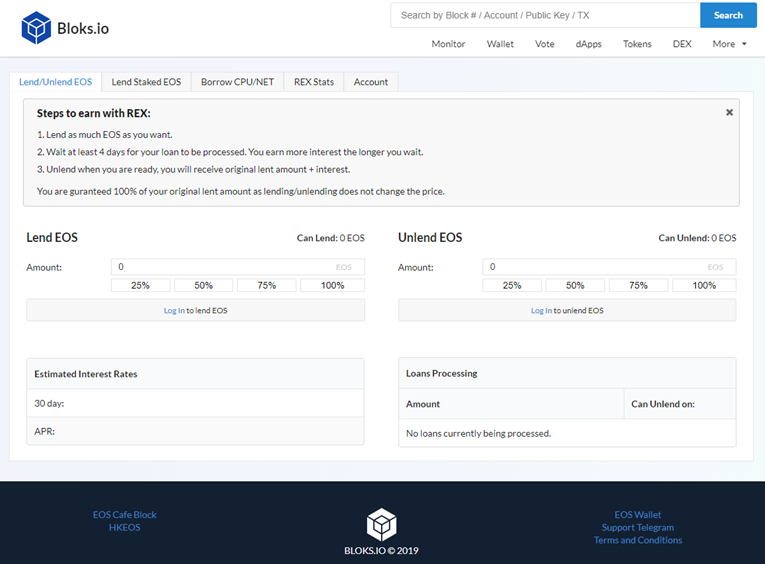
Task: Open the Wallet menu item
Action: (x=500, y=44)
